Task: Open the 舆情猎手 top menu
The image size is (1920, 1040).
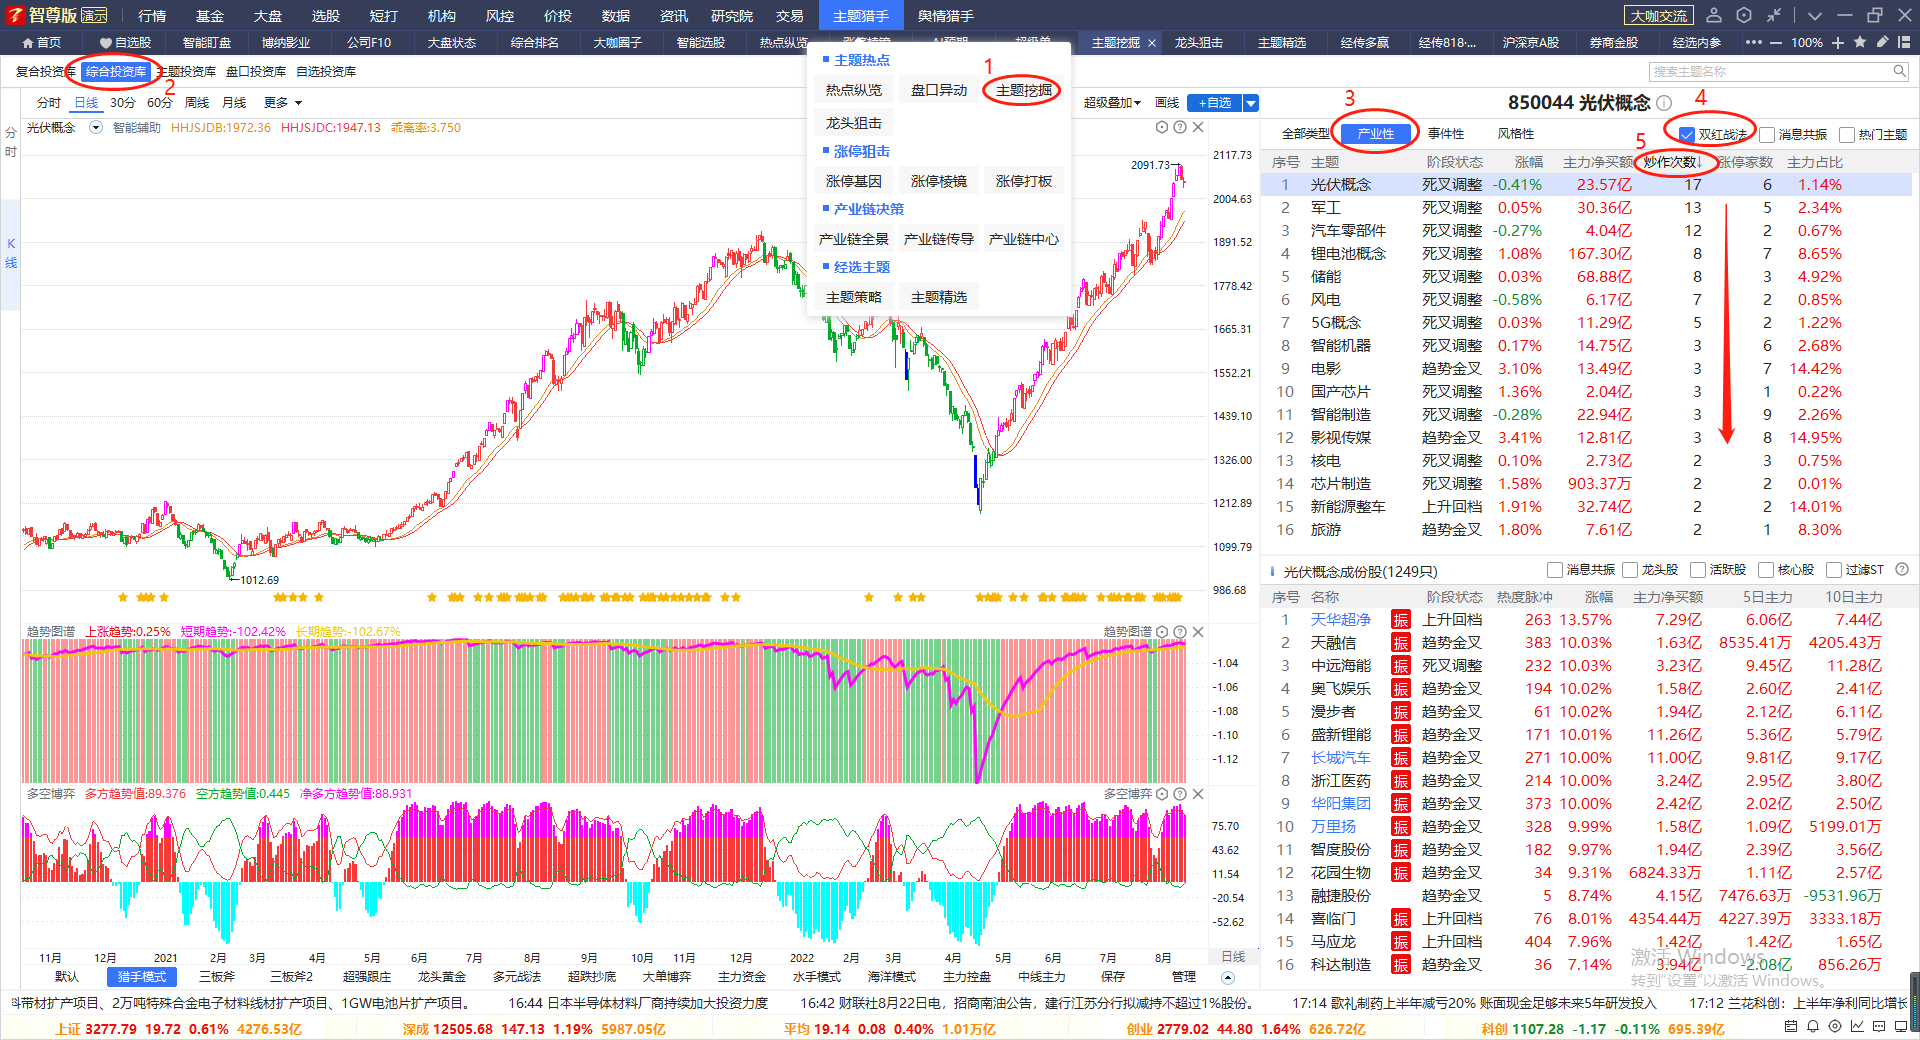Action: point(946,15)
